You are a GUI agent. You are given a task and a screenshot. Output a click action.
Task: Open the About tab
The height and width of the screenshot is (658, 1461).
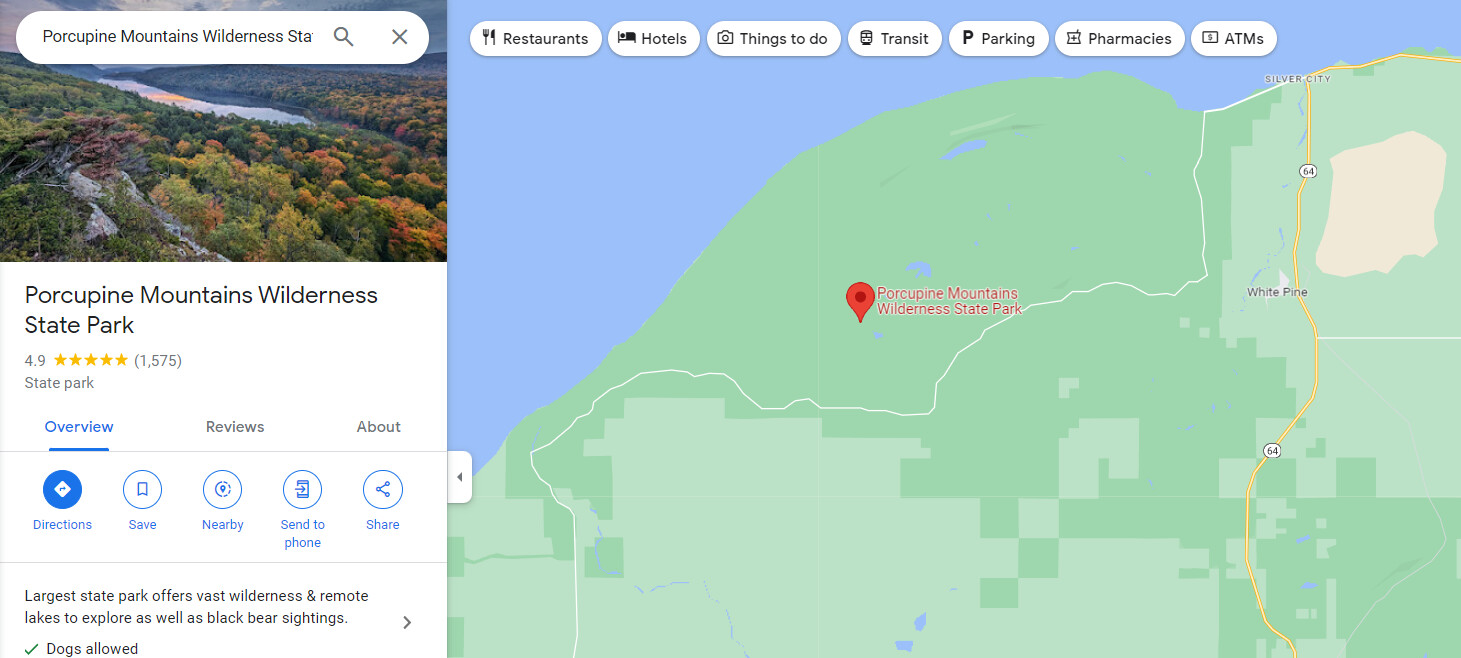pos(378,427)
